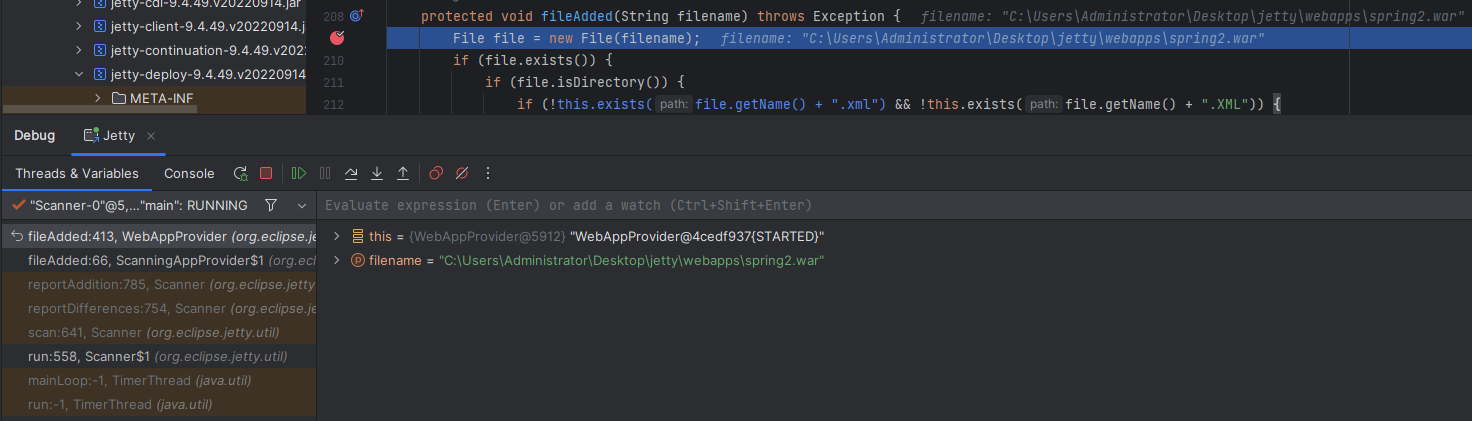The image size is (1472, 421).
Task: Stop the debug session
Action: click(266, 173)
